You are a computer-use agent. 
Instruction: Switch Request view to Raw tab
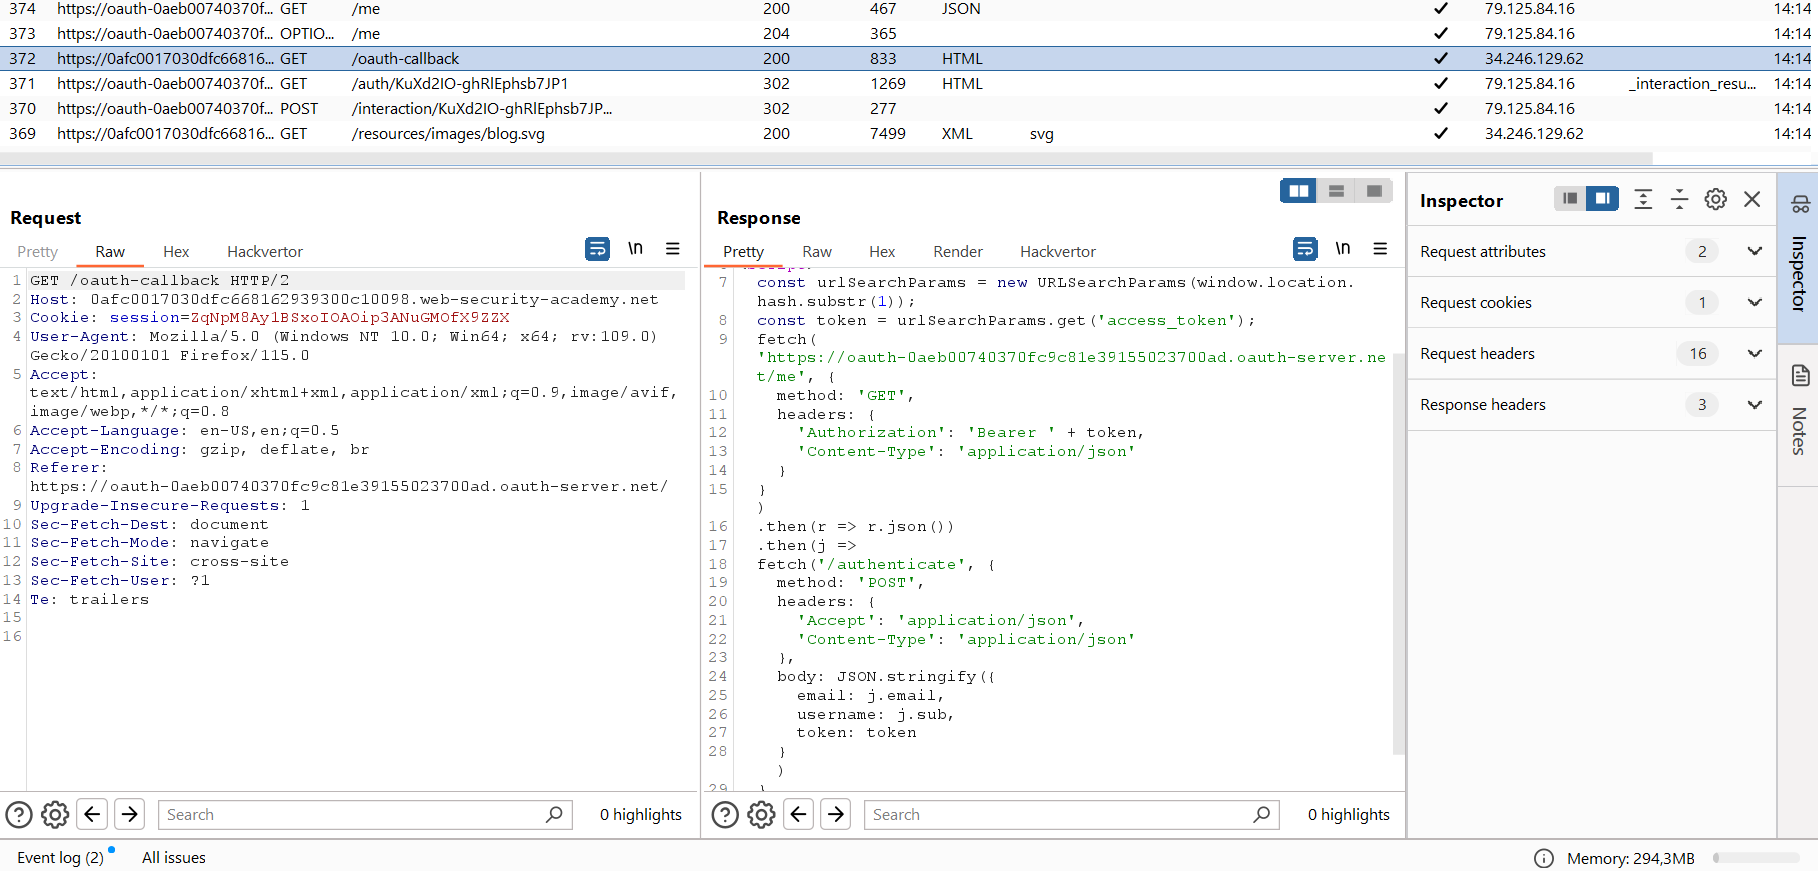[110, 252]
